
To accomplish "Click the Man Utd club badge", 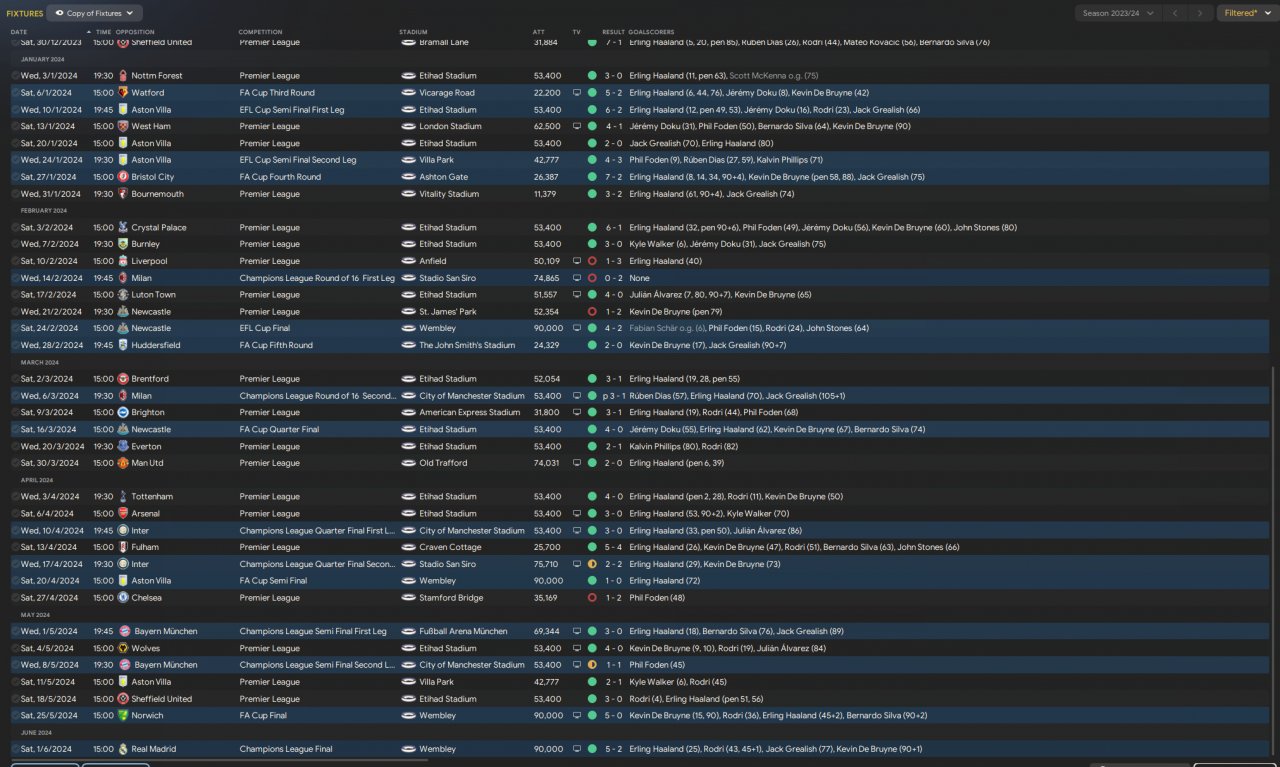I will click(123, 463).
